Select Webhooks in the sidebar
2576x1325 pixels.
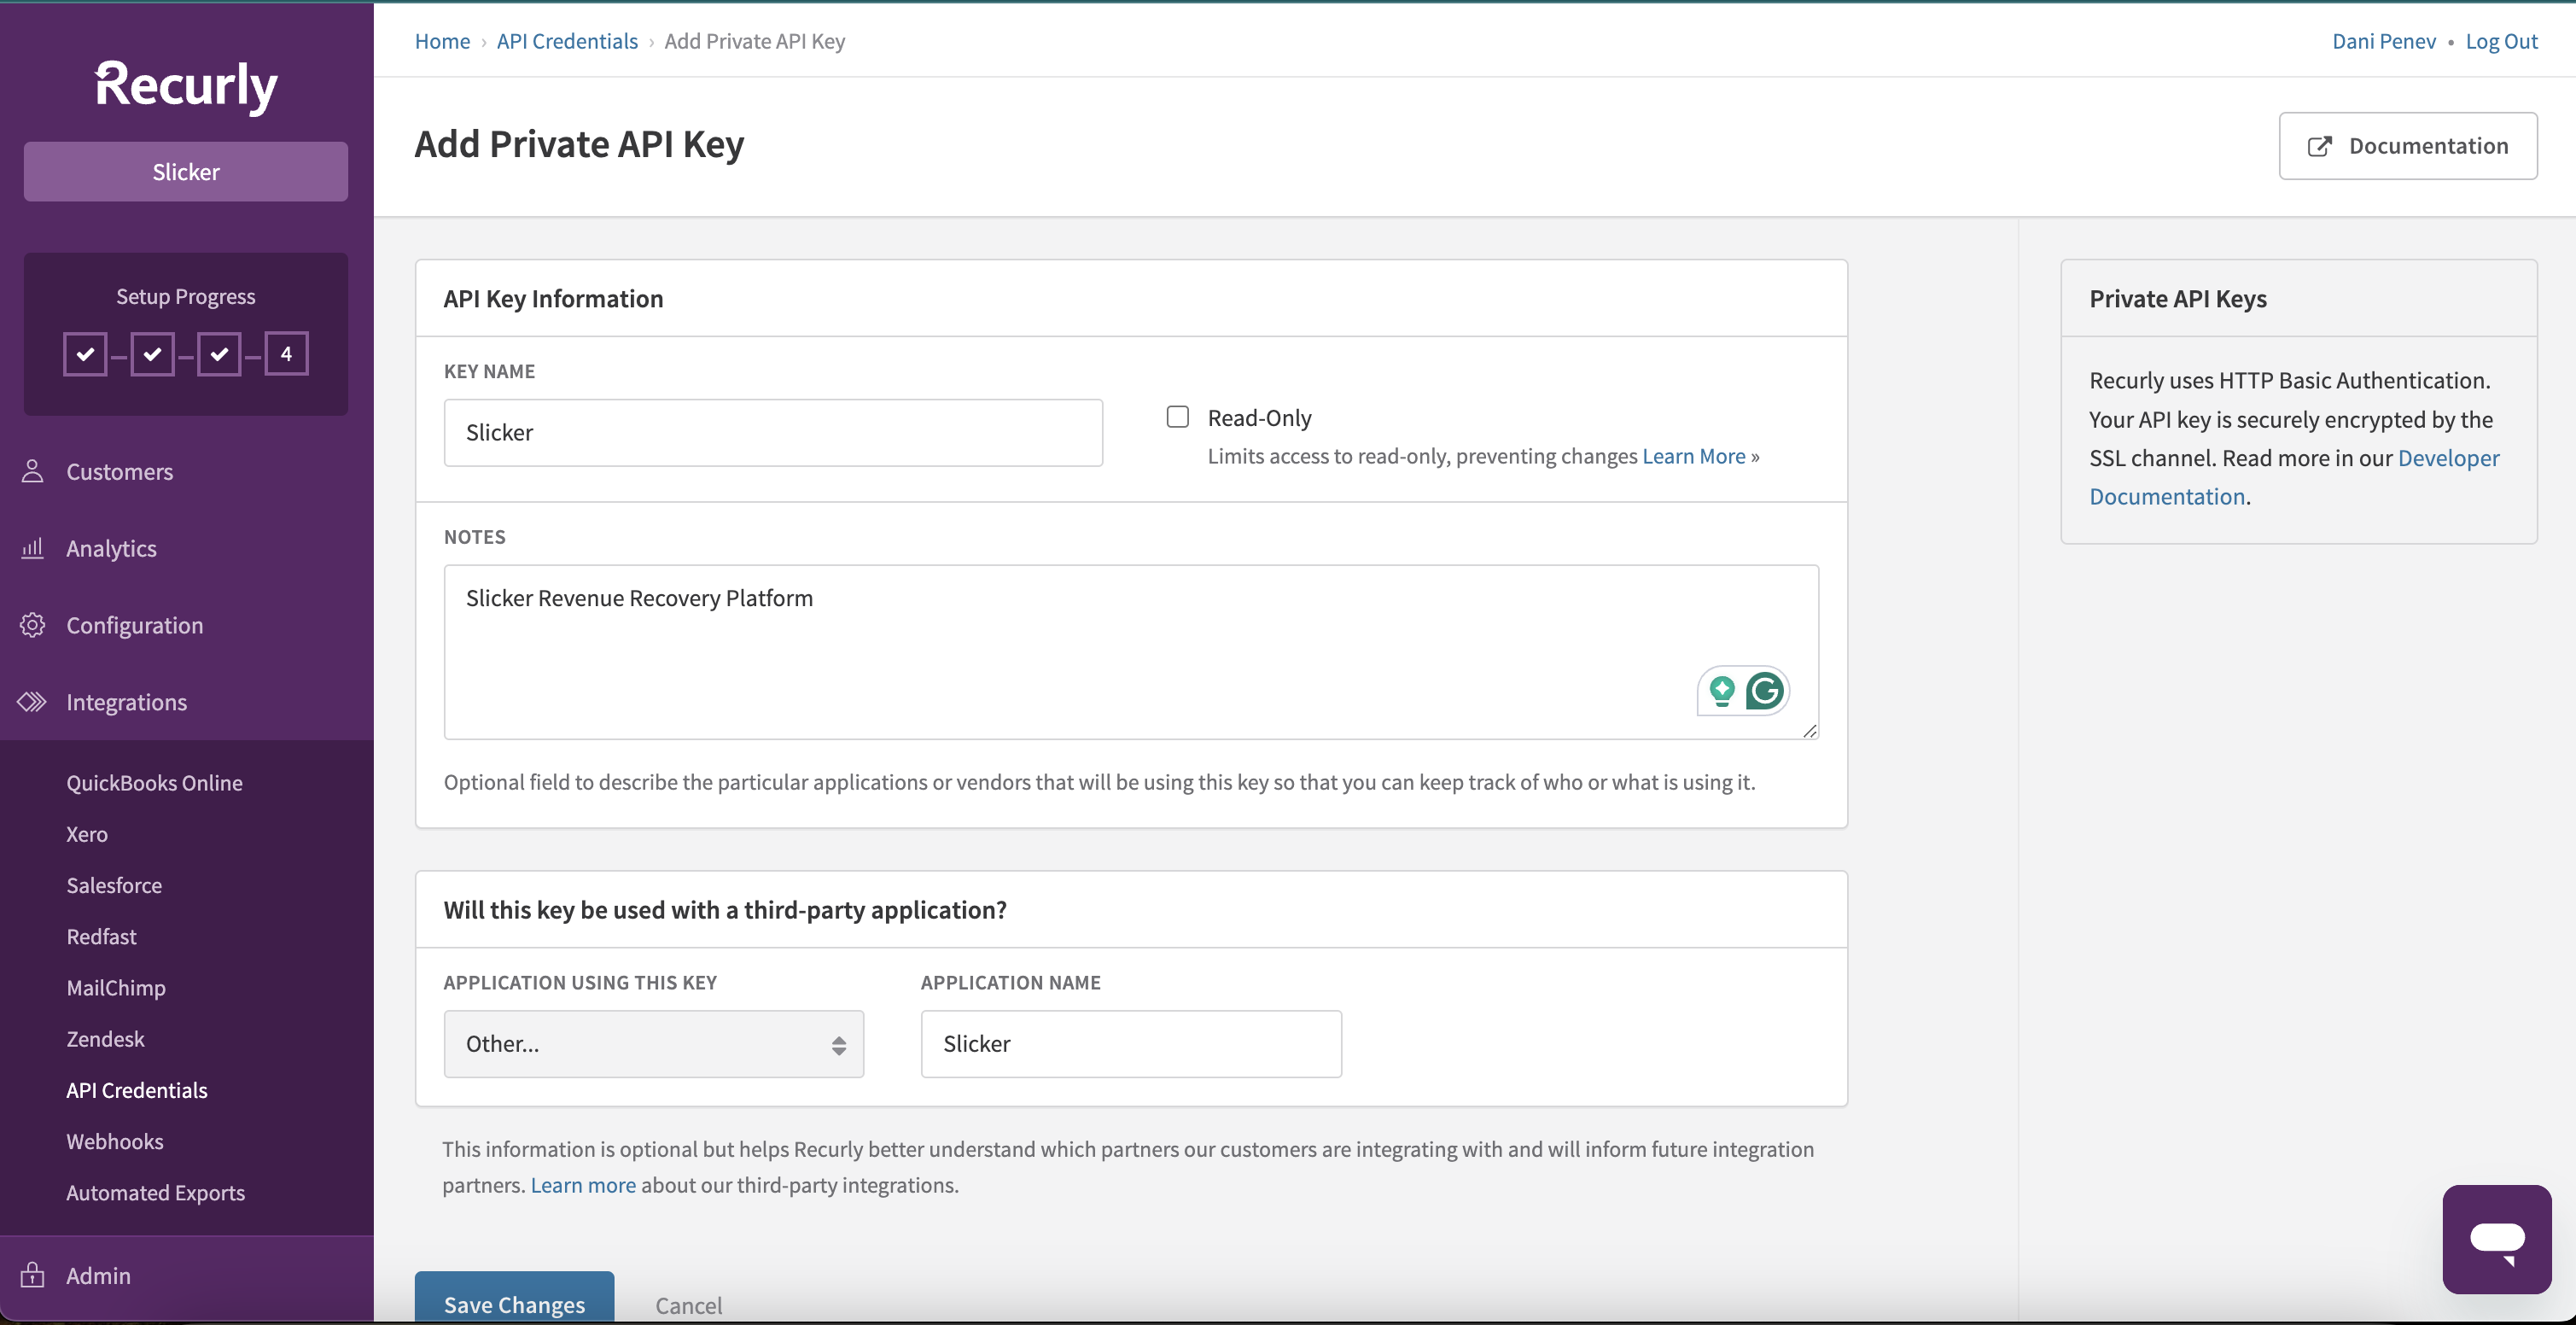click(114, 1140)
